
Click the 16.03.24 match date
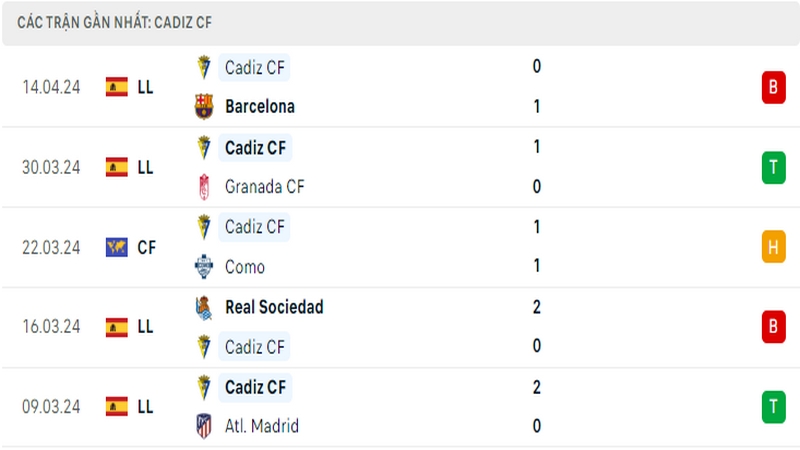click(51, 327)
